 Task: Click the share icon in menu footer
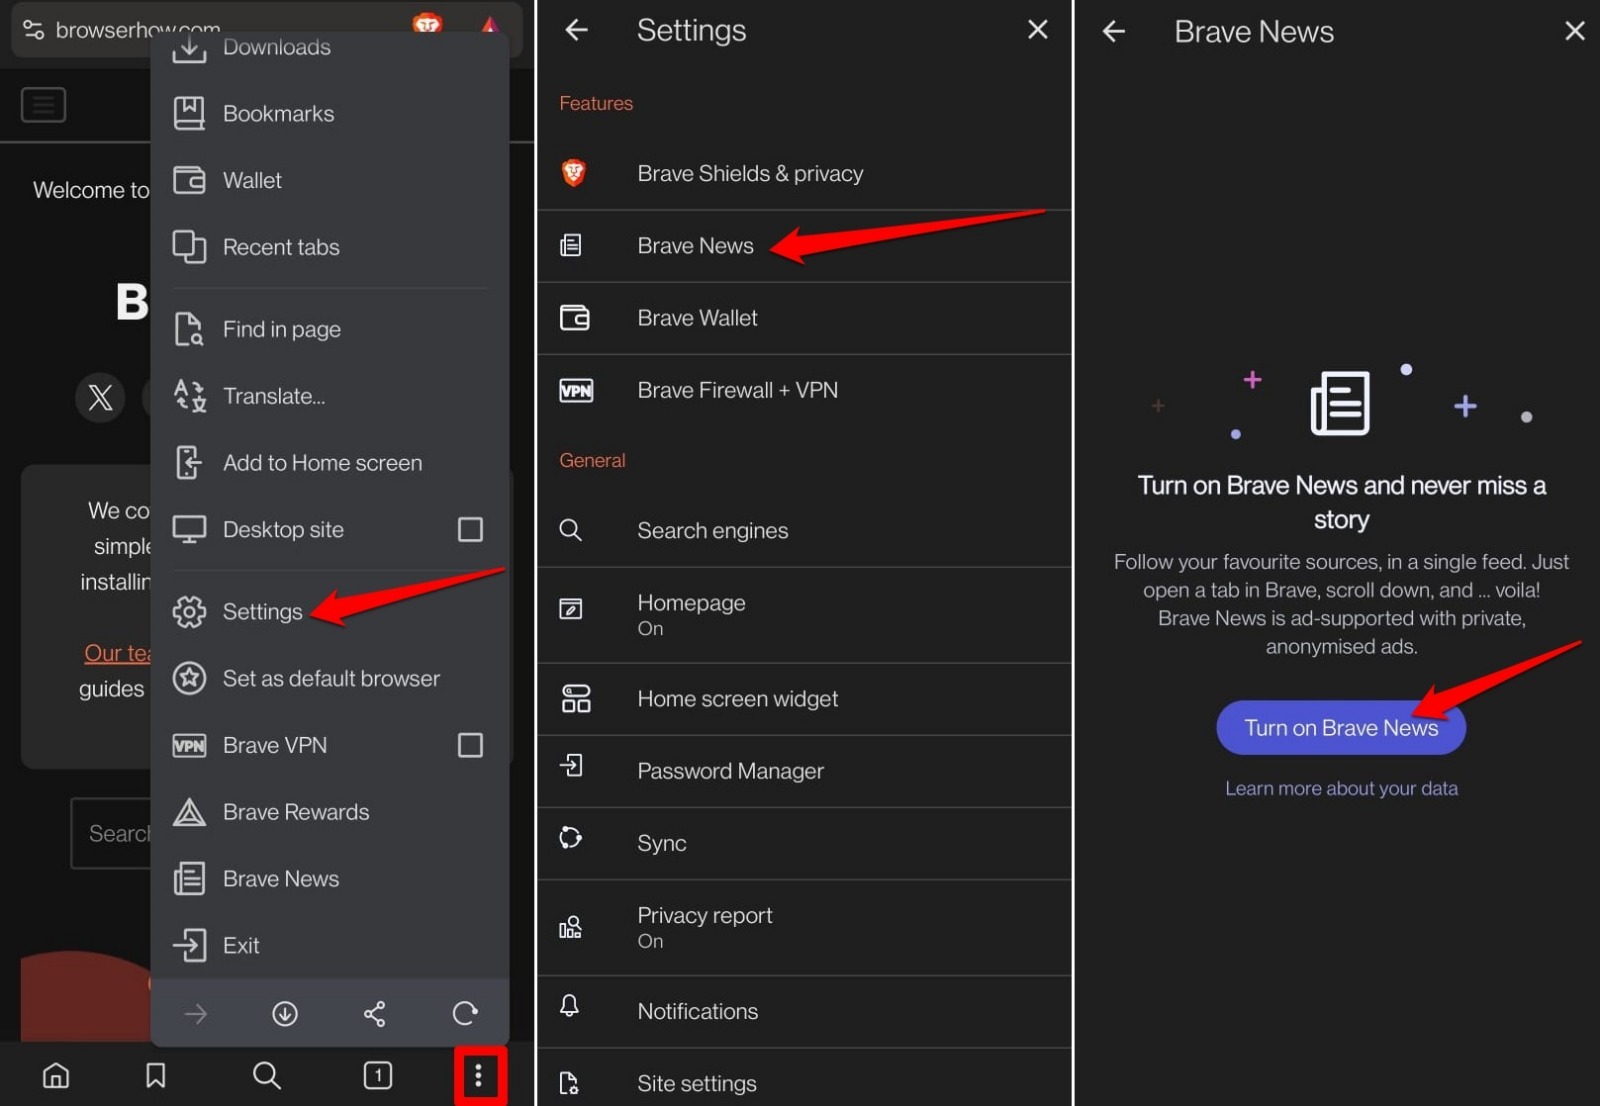click(x=375, y=1014)
